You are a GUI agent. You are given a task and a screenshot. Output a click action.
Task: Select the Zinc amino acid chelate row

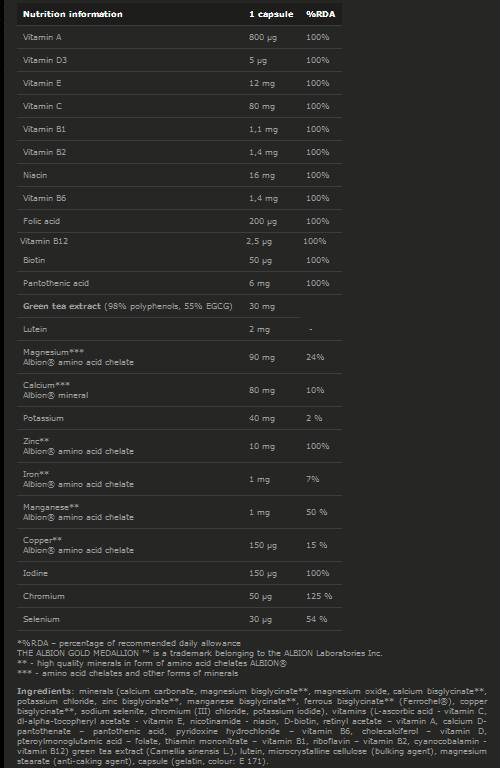coord(179,446)
